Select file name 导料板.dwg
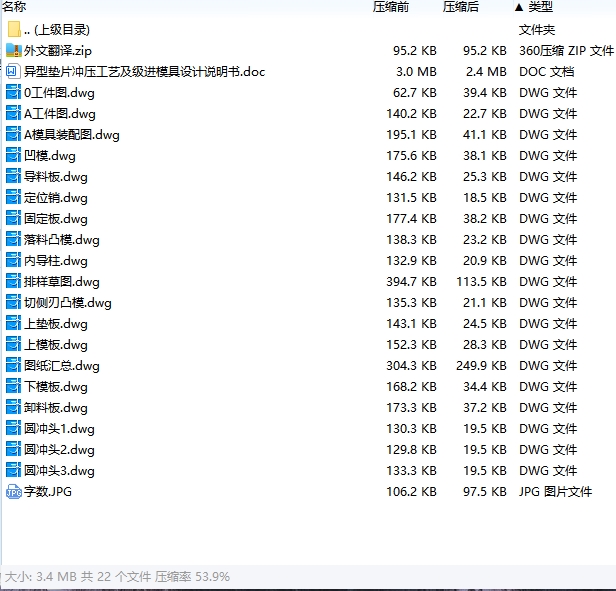This screenshot has width=616, height=591. (56, 177)
